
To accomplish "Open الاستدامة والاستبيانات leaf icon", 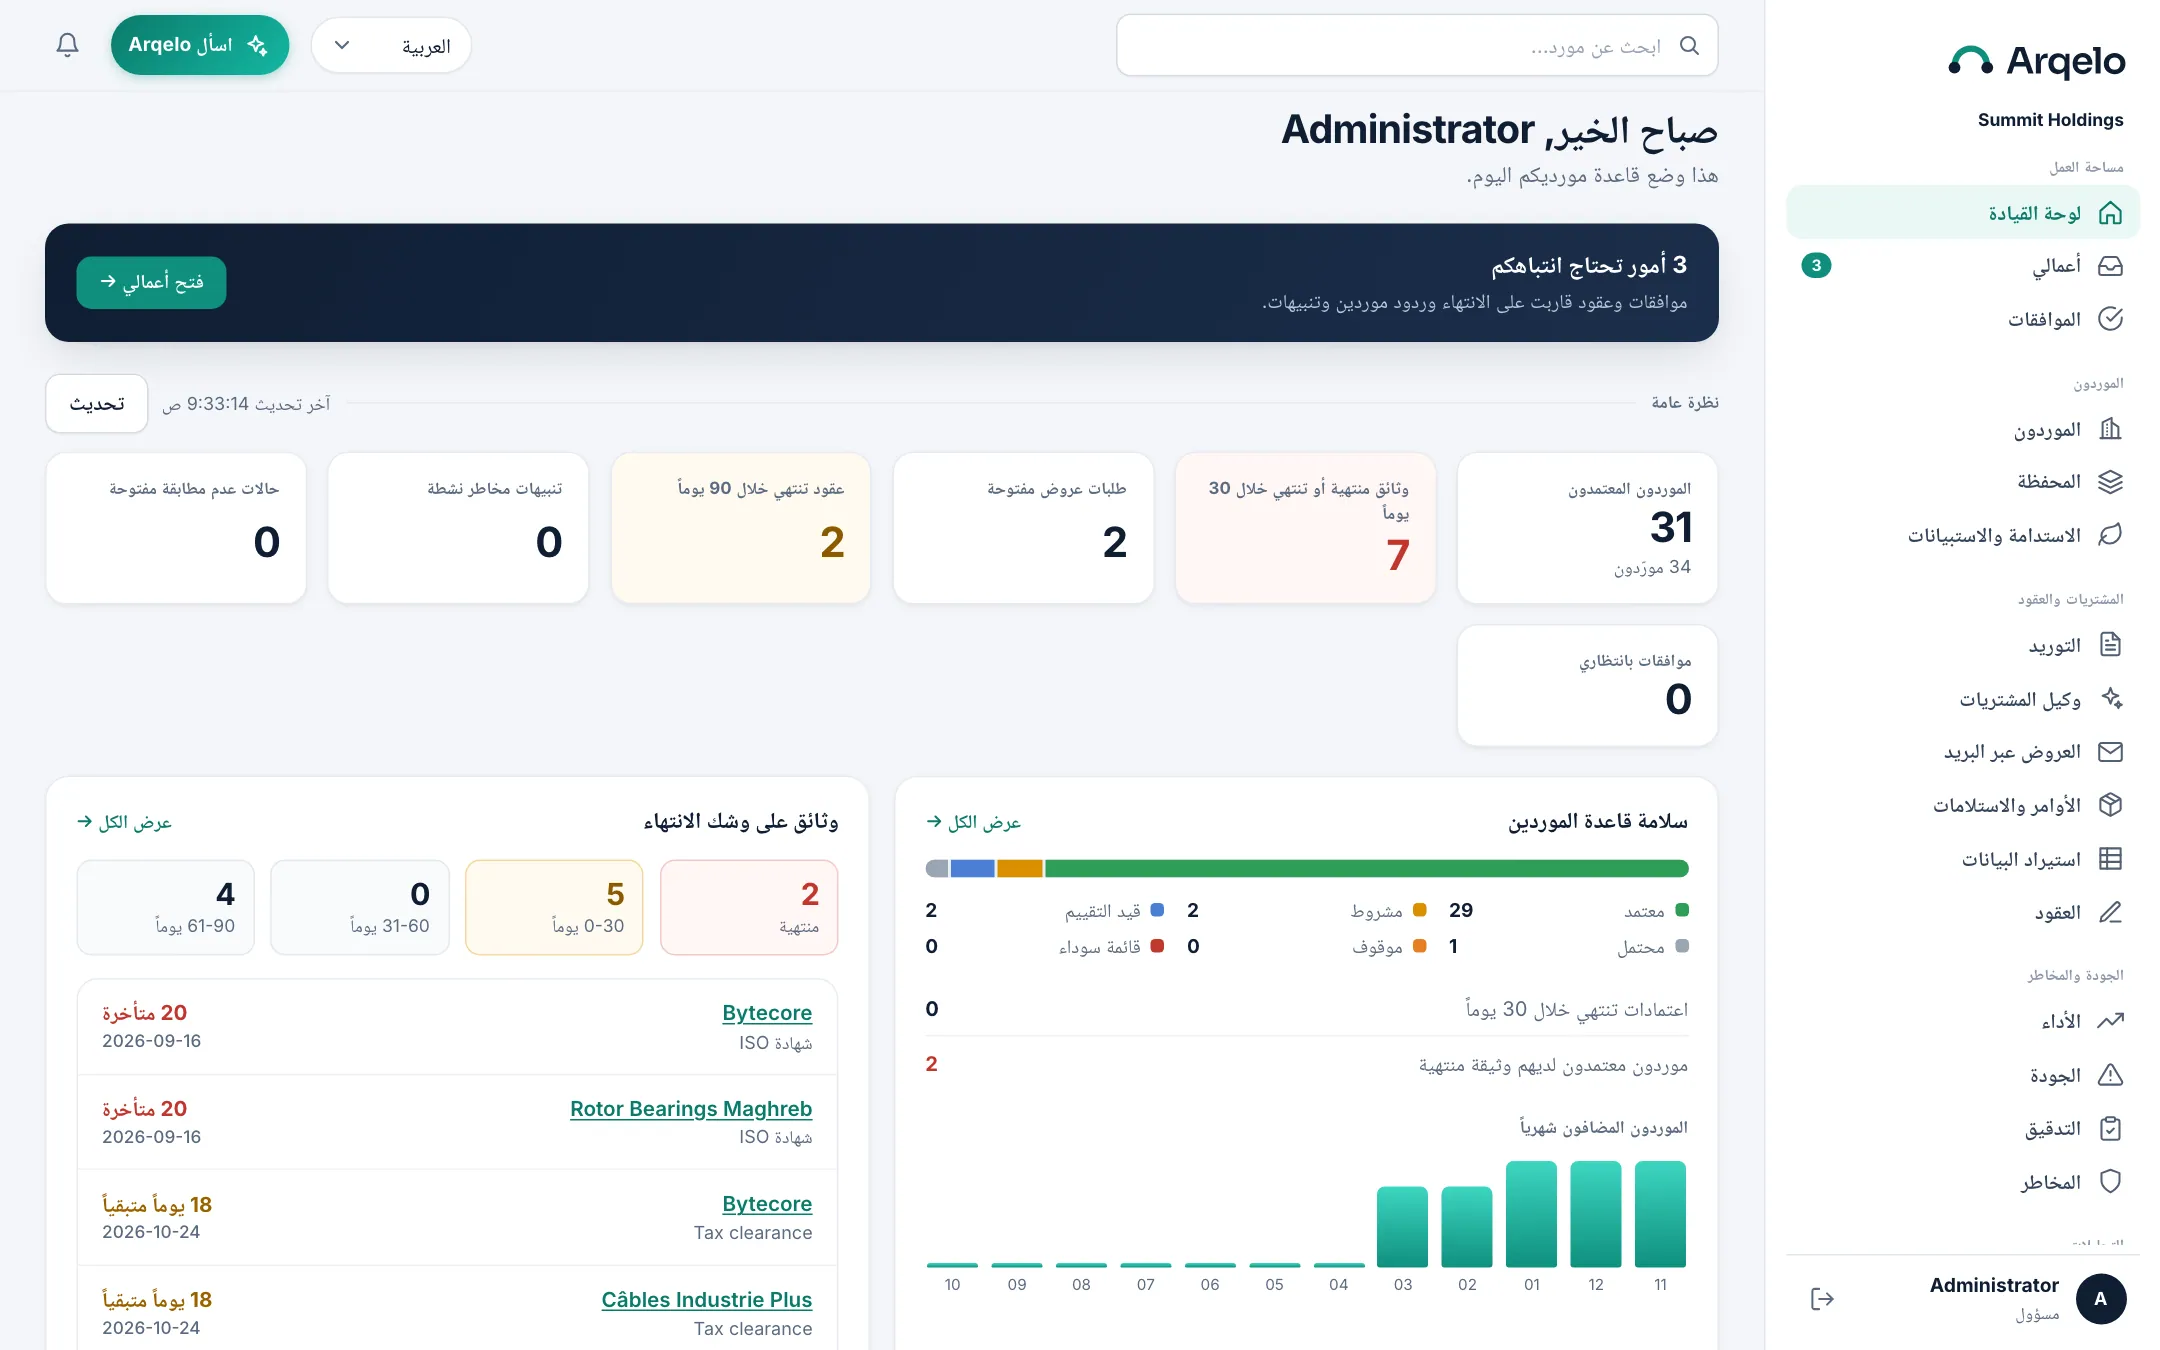I will click(x=2110, y=535).
